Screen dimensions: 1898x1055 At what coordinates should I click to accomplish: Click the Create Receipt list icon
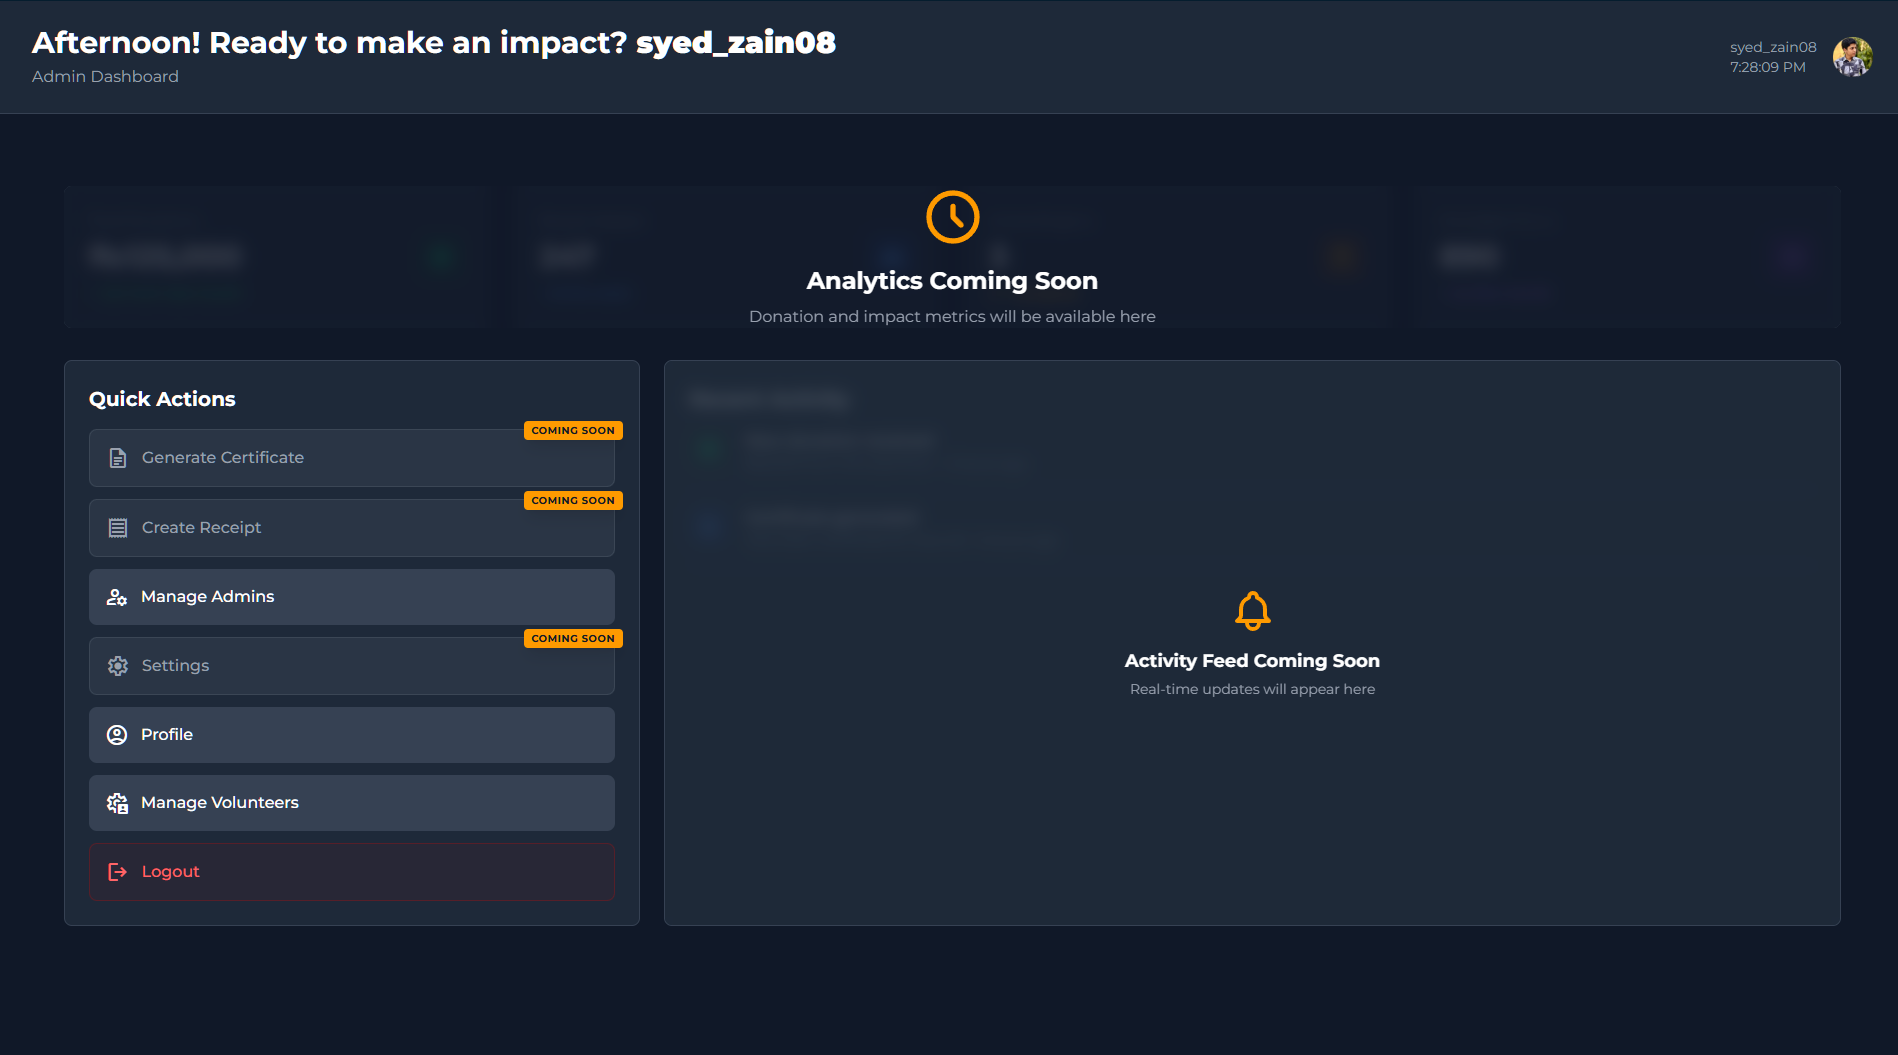[x=118, y=528]
